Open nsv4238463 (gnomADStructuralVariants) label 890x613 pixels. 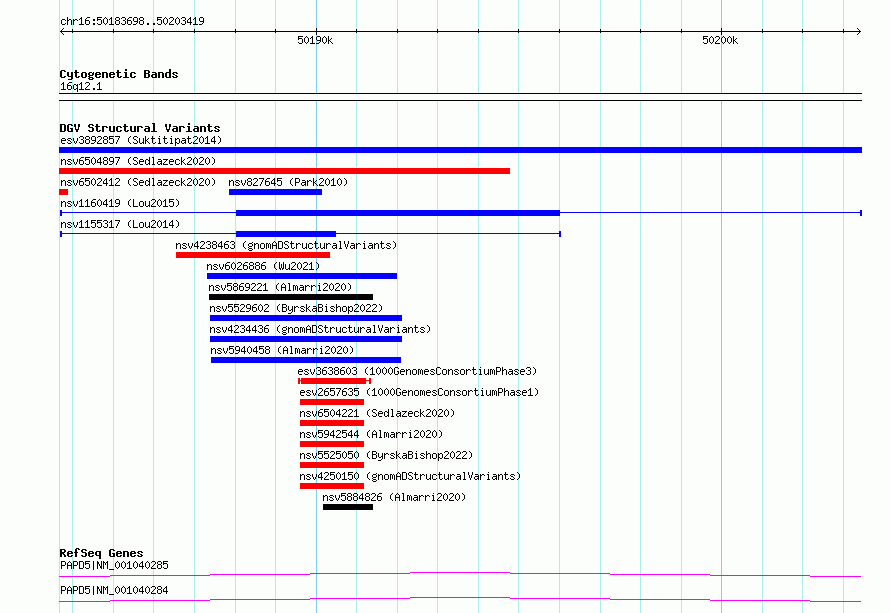click(286, 245)
